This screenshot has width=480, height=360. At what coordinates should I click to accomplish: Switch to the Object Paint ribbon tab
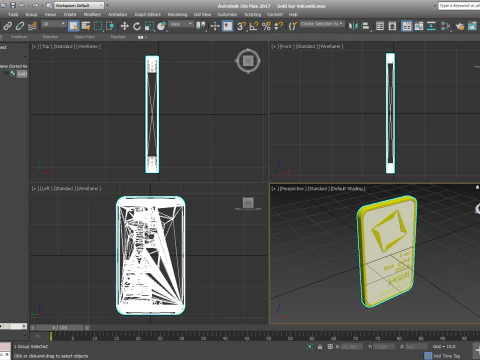pyautogui.click(x=84, y=37)
